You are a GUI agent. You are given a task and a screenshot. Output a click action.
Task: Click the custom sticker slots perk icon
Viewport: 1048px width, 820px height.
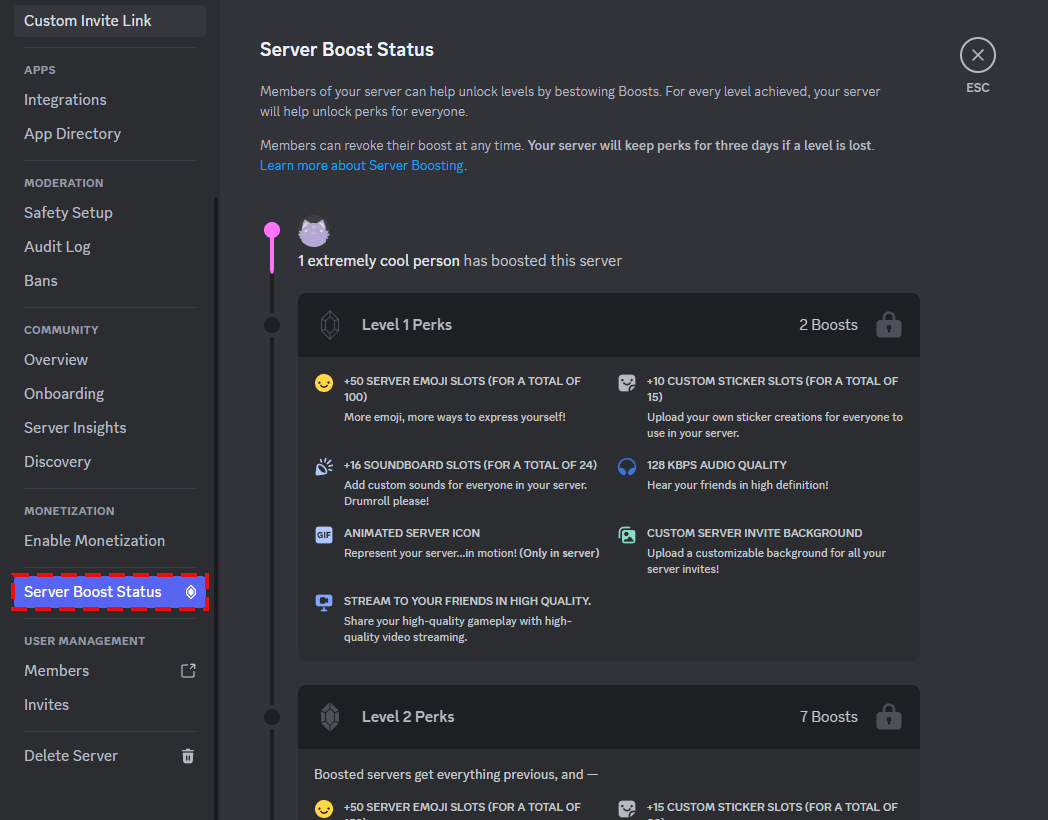coord(626,382)
